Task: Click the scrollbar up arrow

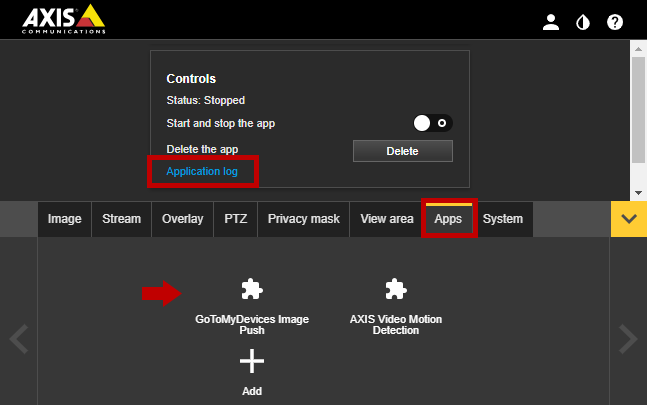Action: tap(638, 48)
